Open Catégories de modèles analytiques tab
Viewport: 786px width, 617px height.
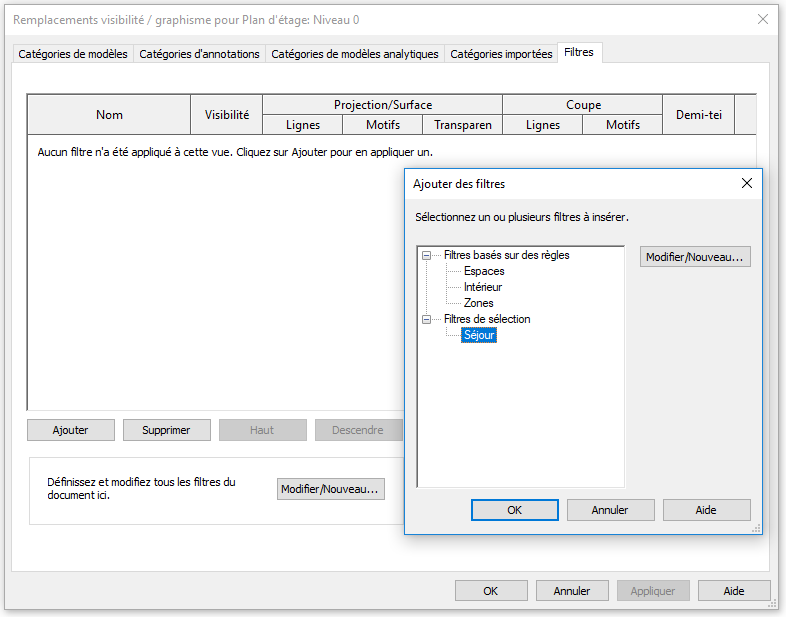(x=355, y=54)
